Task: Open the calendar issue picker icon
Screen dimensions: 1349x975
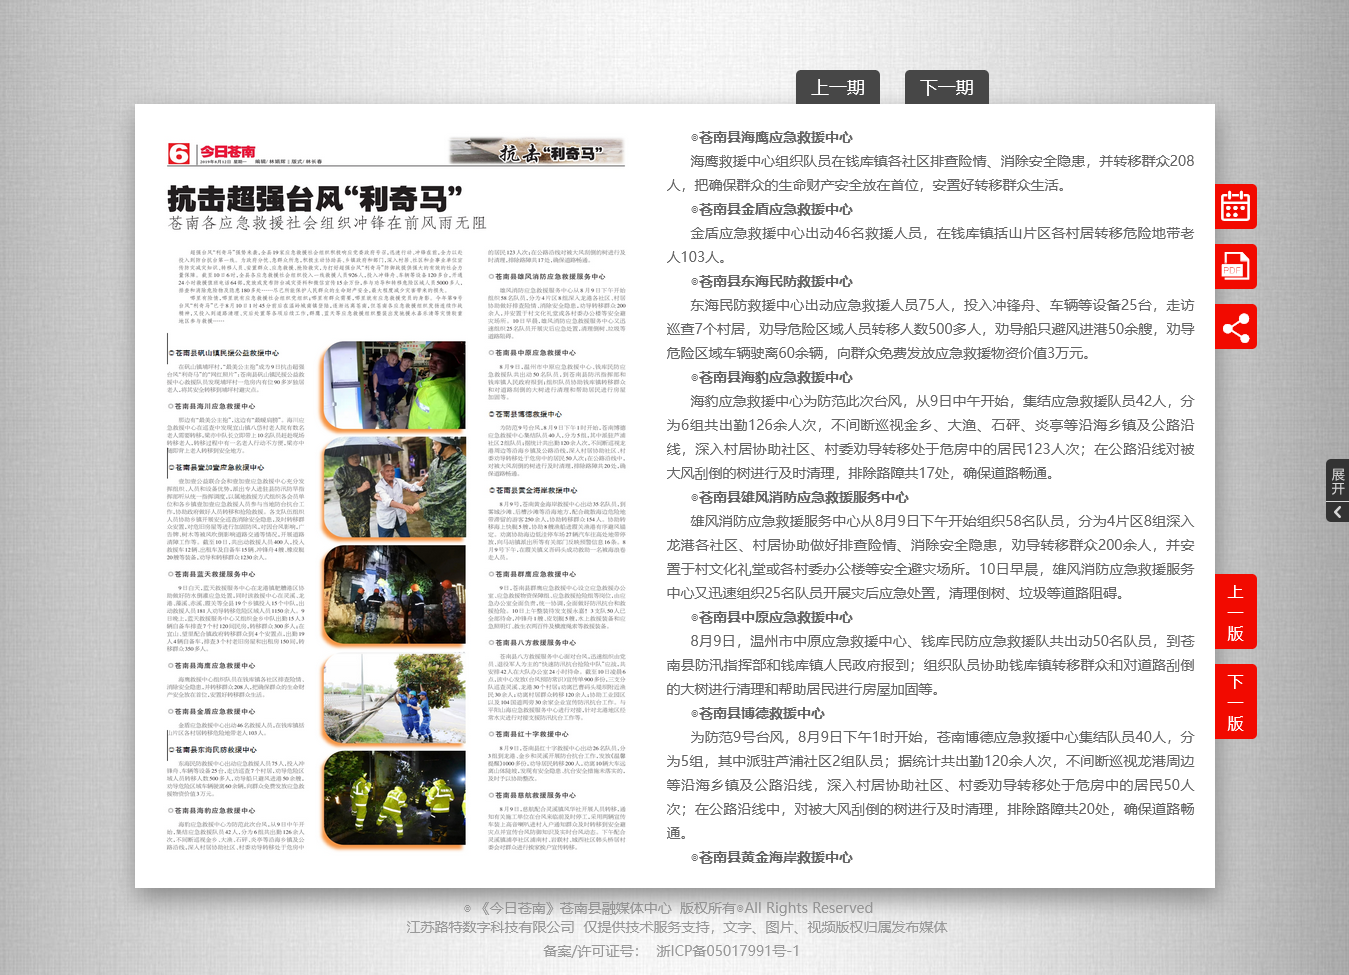Action: (x=1235, y=207)
